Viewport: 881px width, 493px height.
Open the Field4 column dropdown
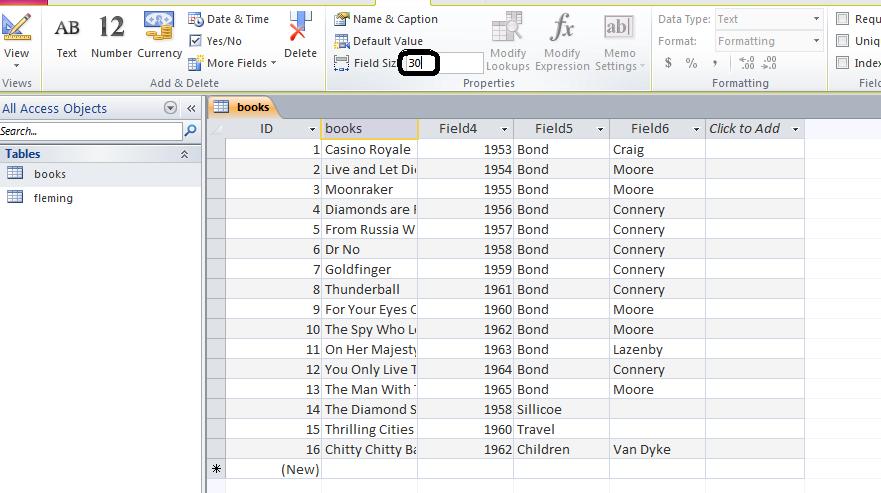click(x=505, y=129)
